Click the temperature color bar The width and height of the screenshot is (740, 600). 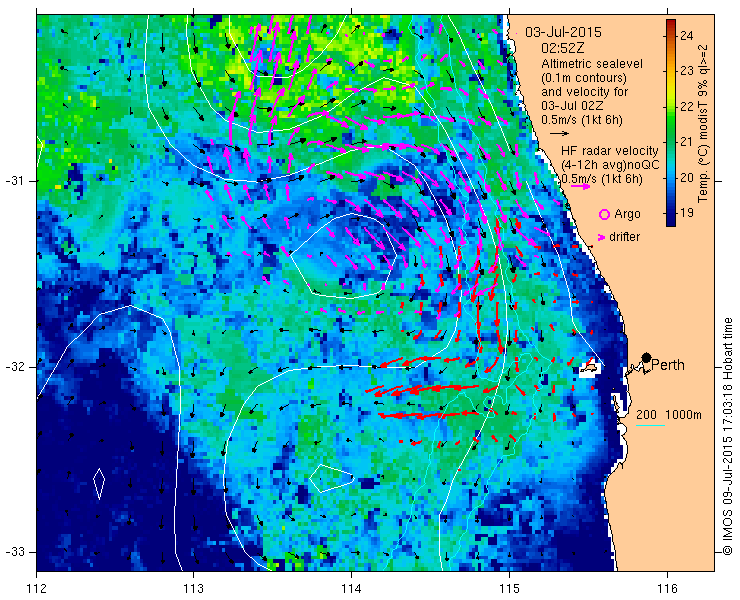671,123
